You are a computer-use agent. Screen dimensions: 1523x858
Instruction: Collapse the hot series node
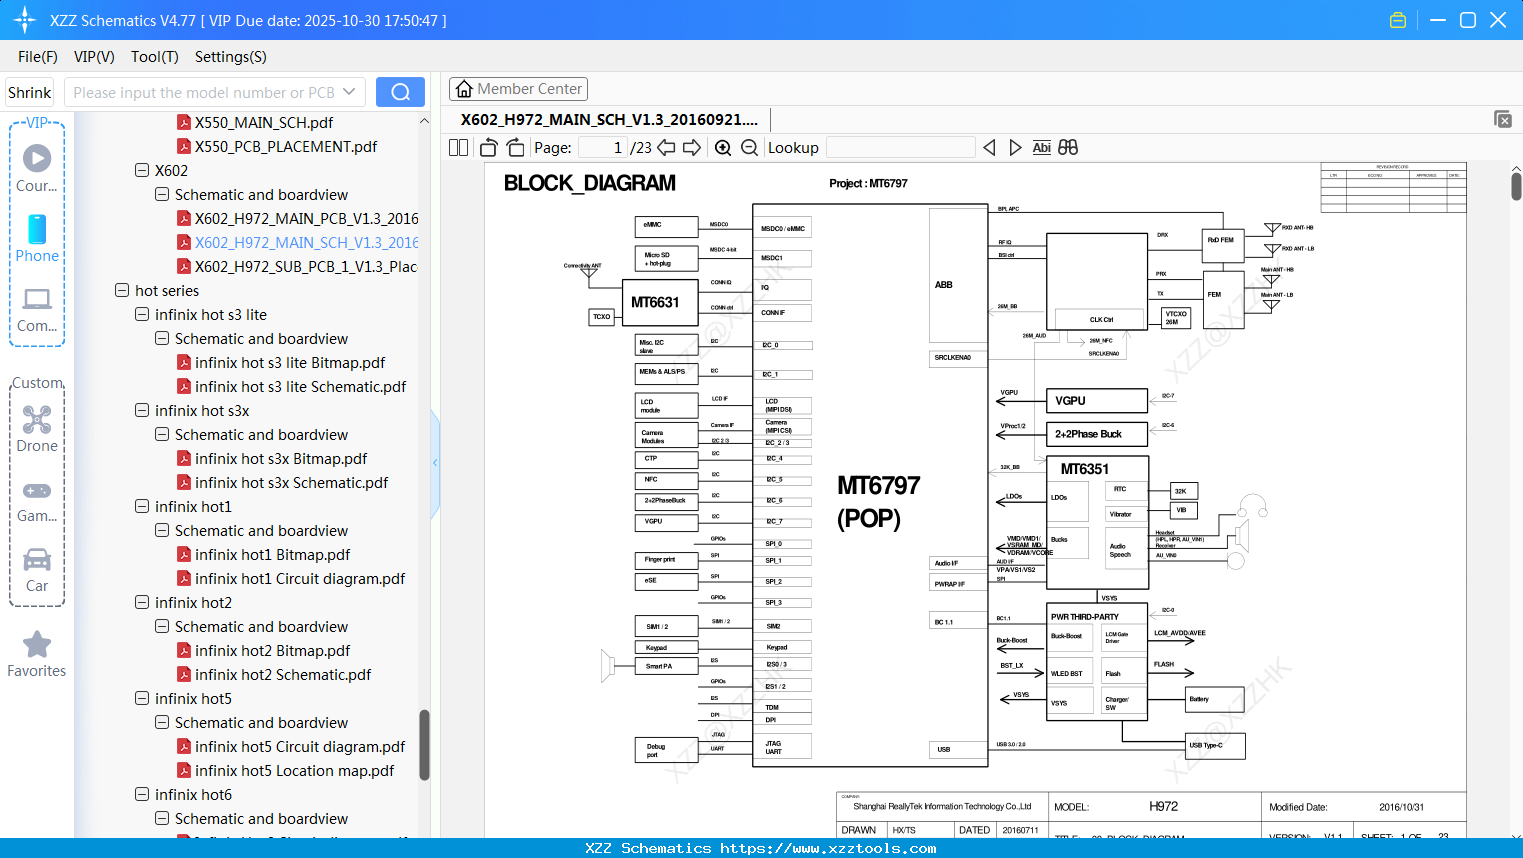coord(122,290)
